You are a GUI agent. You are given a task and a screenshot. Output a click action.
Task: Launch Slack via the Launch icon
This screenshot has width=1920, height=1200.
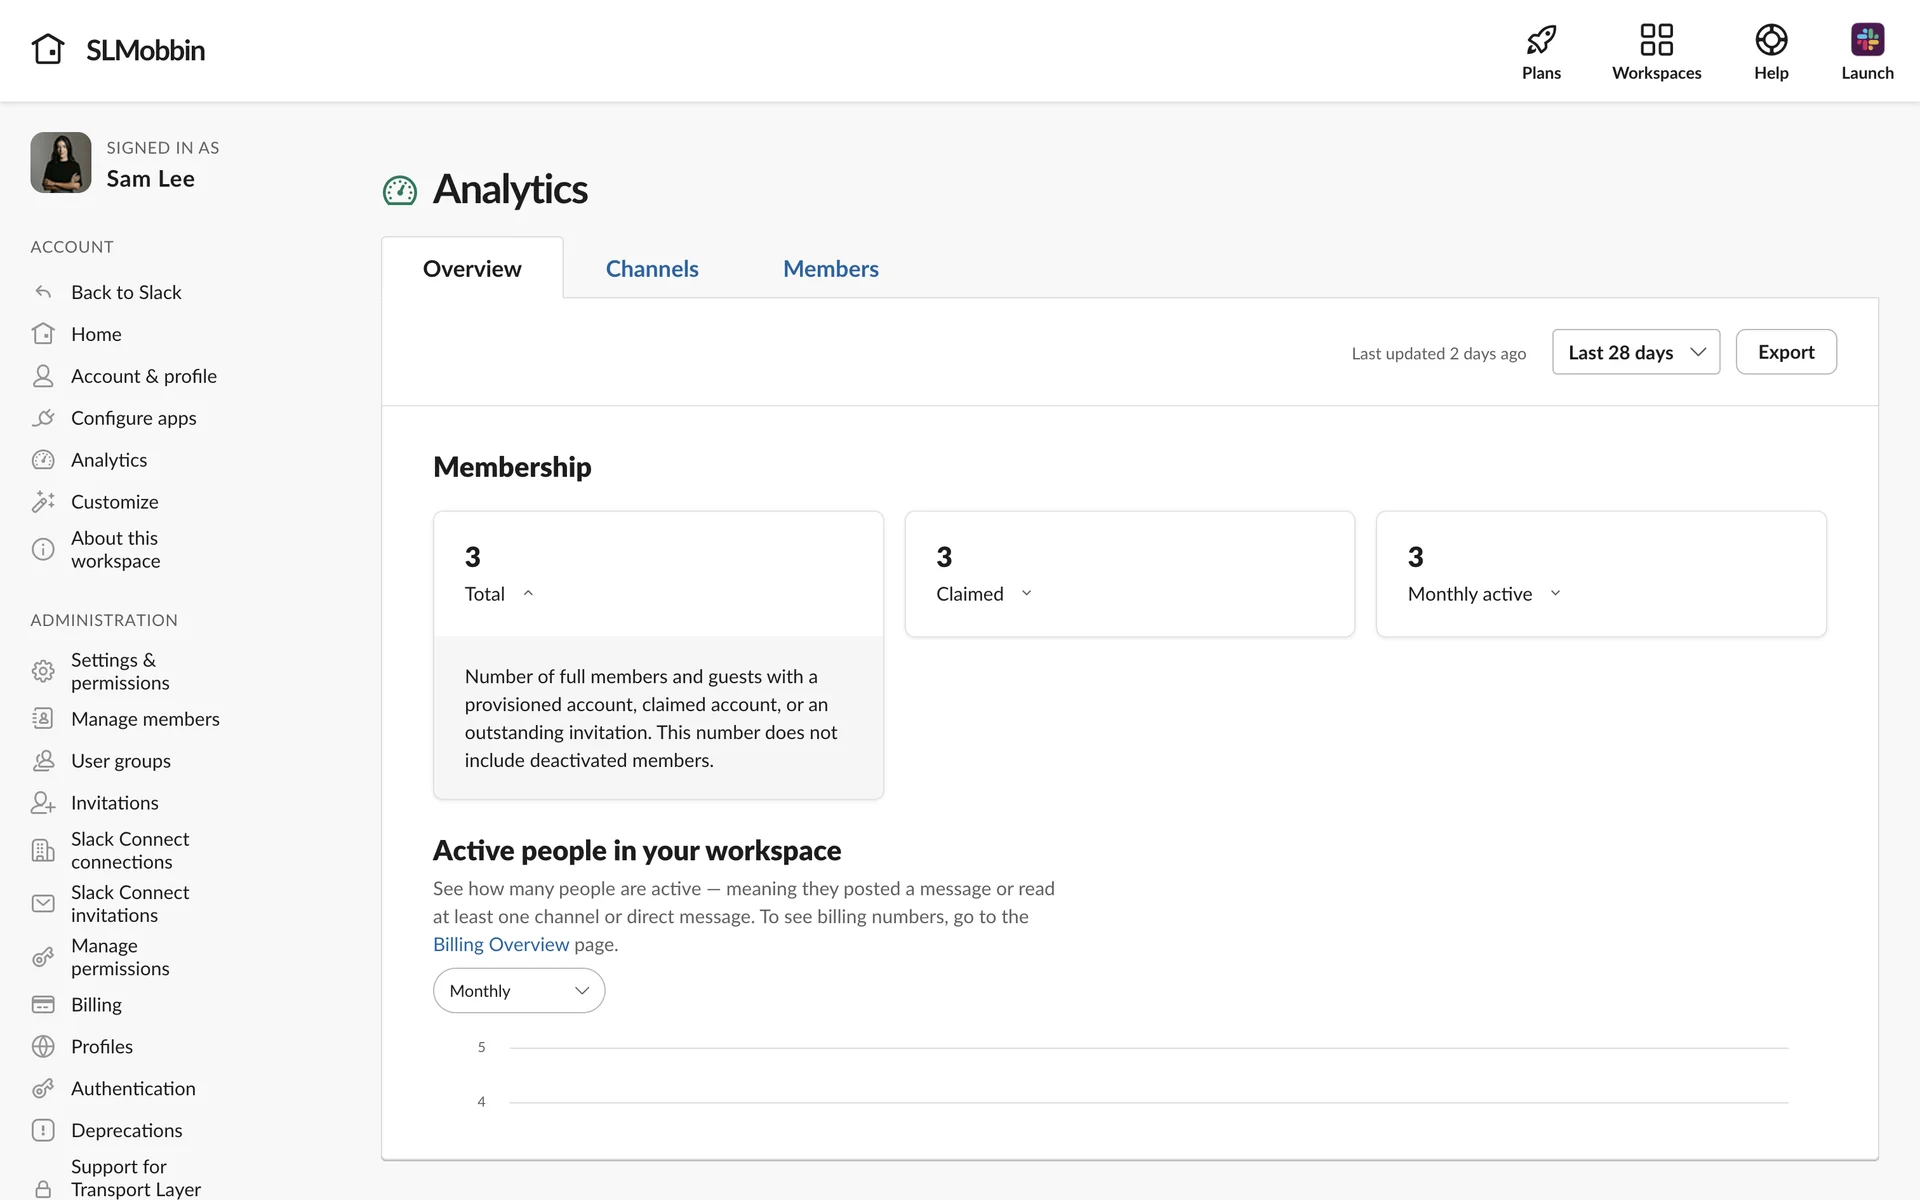click(1866, 40)
